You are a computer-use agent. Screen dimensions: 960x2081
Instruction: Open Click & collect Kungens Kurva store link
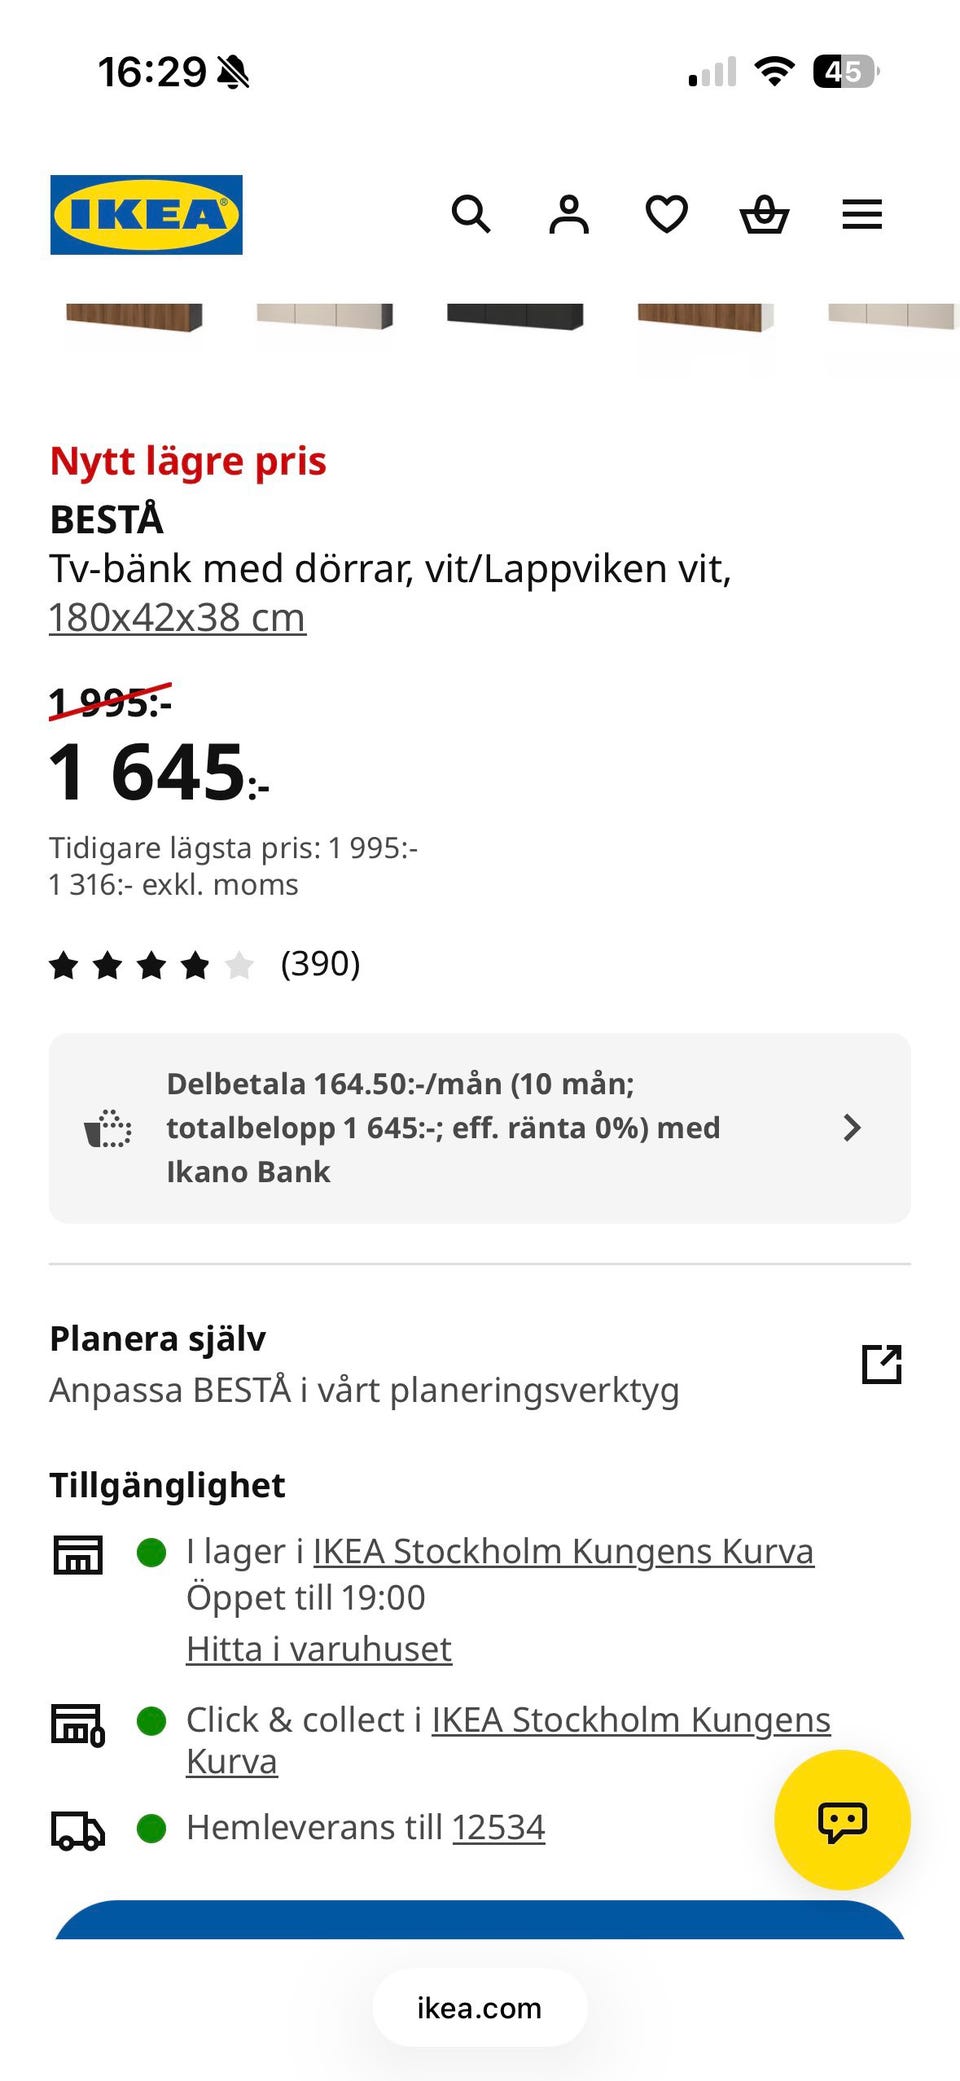point(509,1740)
